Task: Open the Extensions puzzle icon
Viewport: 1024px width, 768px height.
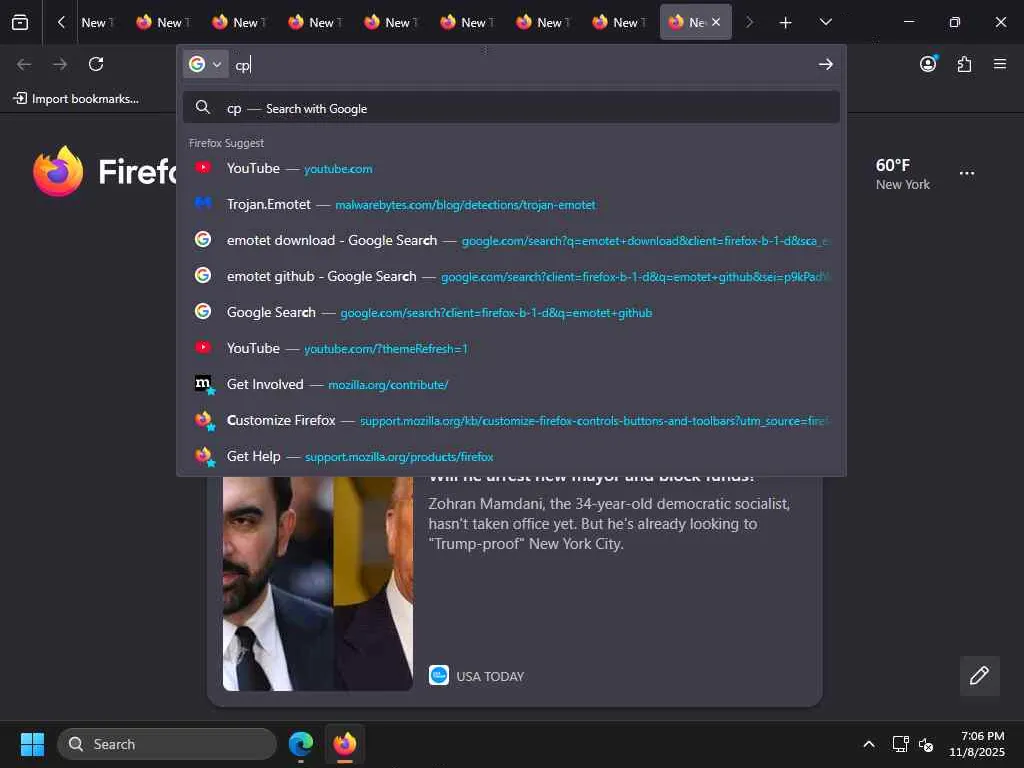Action: (965, 64)
